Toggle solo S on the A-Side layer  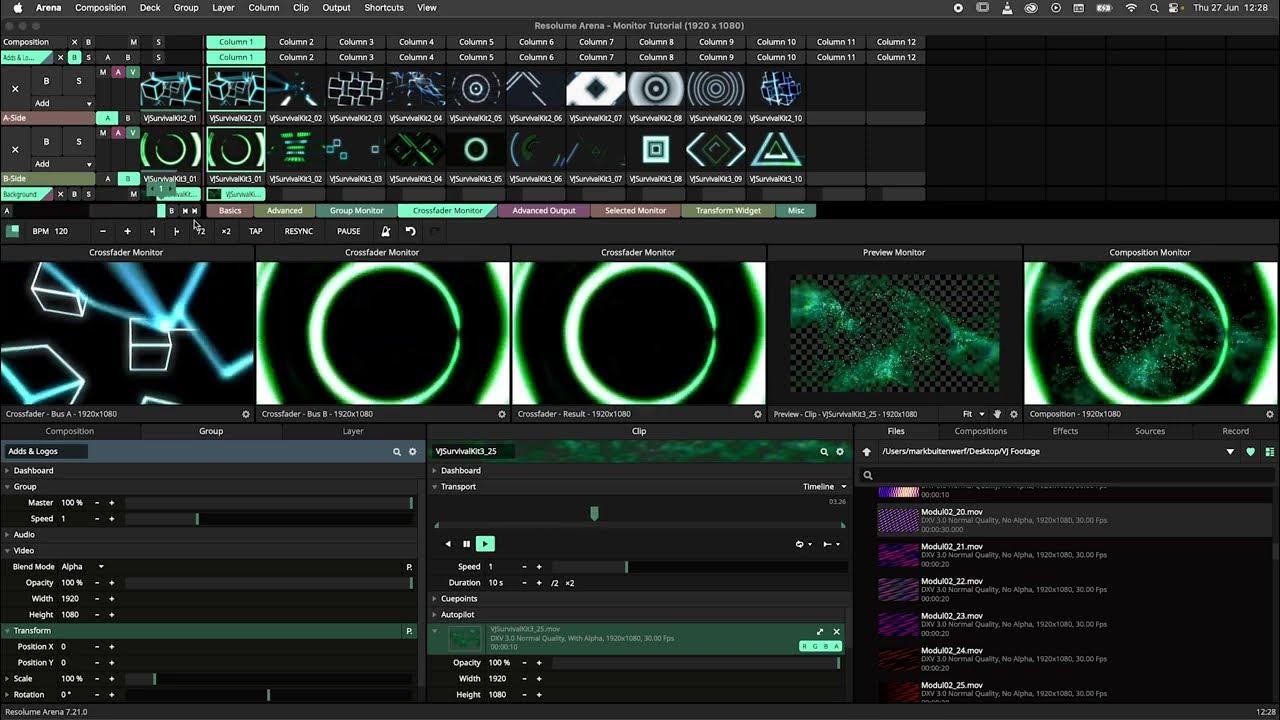78,81
